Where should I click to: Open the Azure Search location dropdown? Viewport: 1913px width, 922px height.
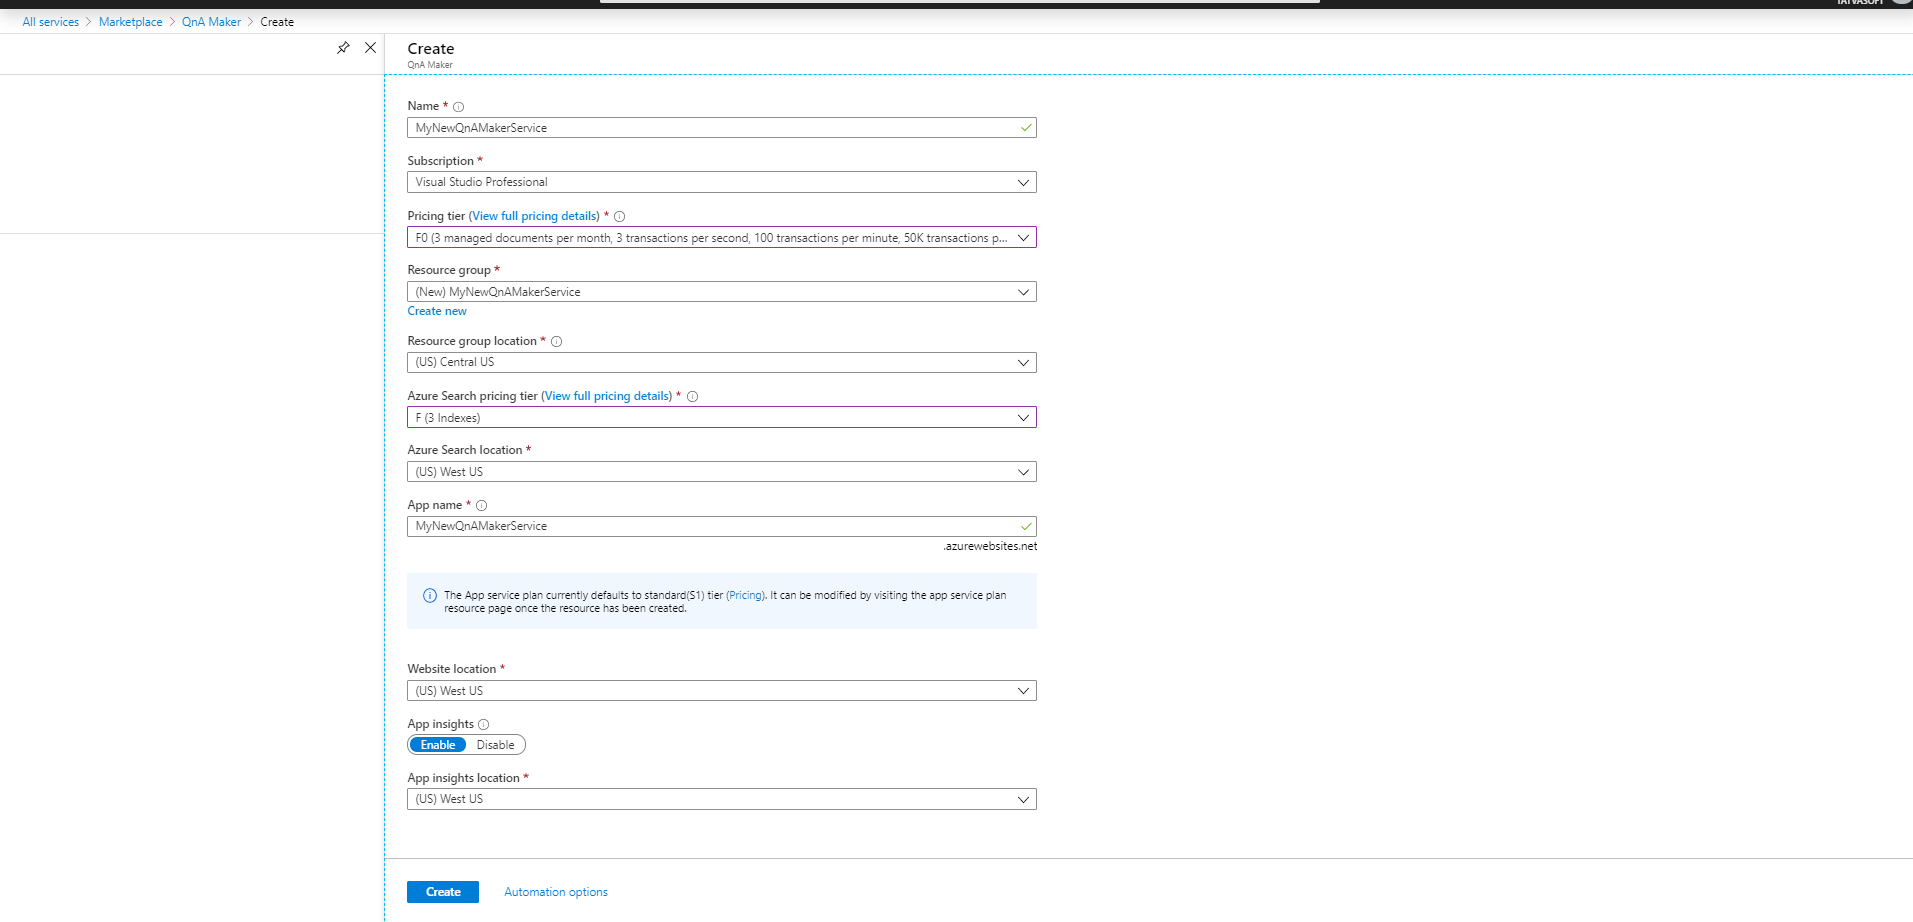click(x=721, y=472)
